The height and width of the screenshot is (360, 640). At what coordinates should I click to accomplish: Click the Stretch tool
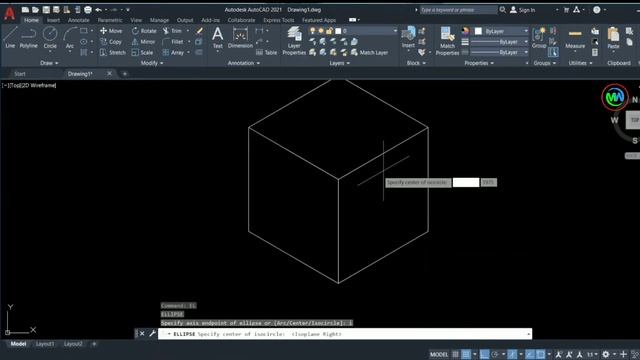click(x=113, y=52)
